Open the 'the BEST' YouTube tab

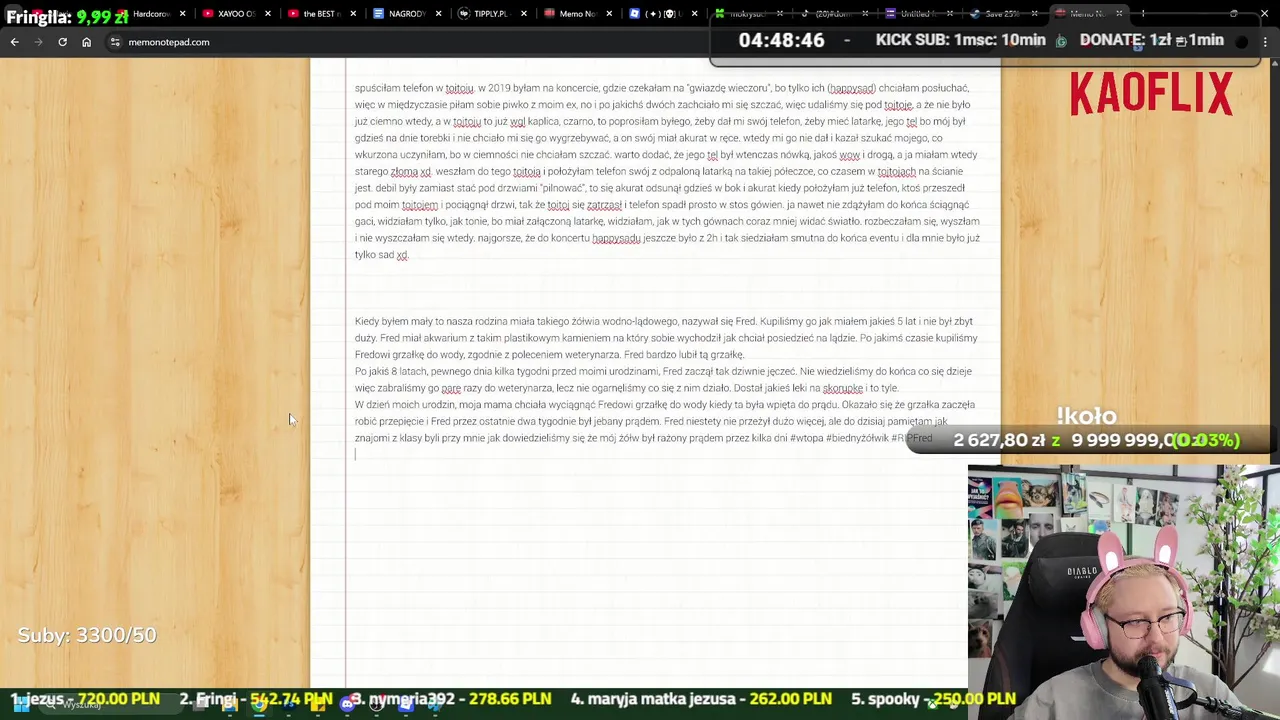click(x=320, y=14)
